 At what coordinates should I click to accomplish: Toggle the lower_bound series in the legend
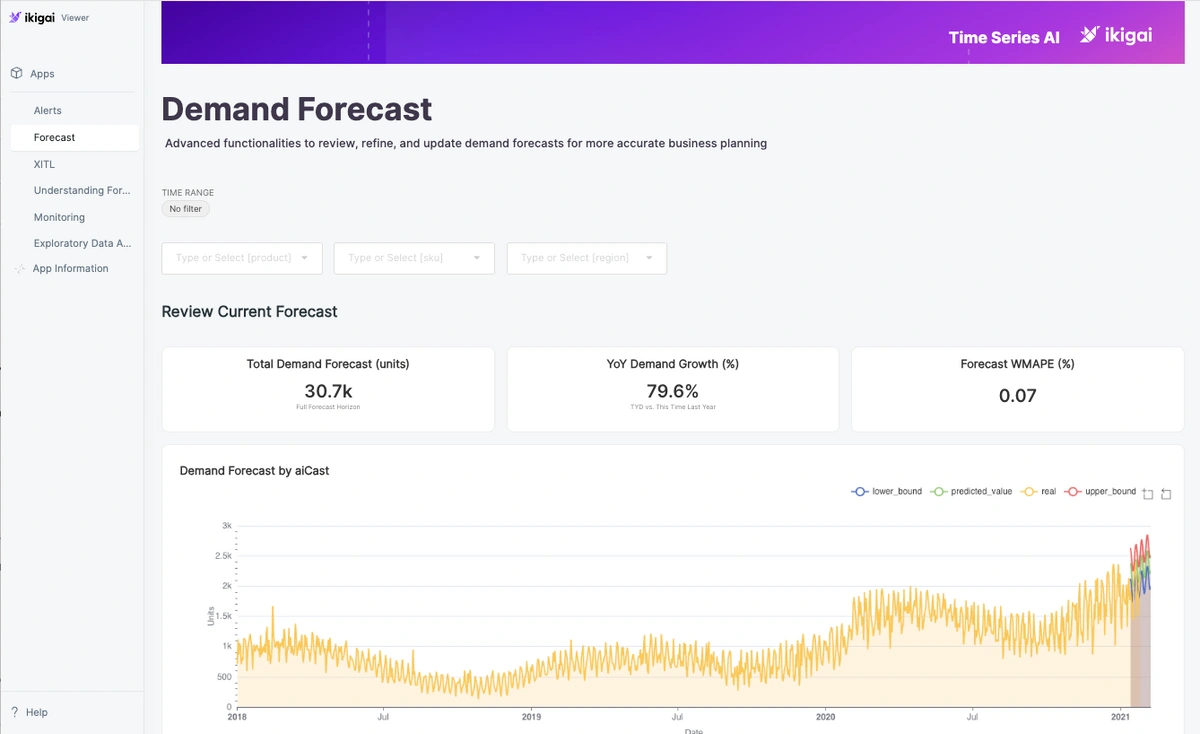[886, 492]
